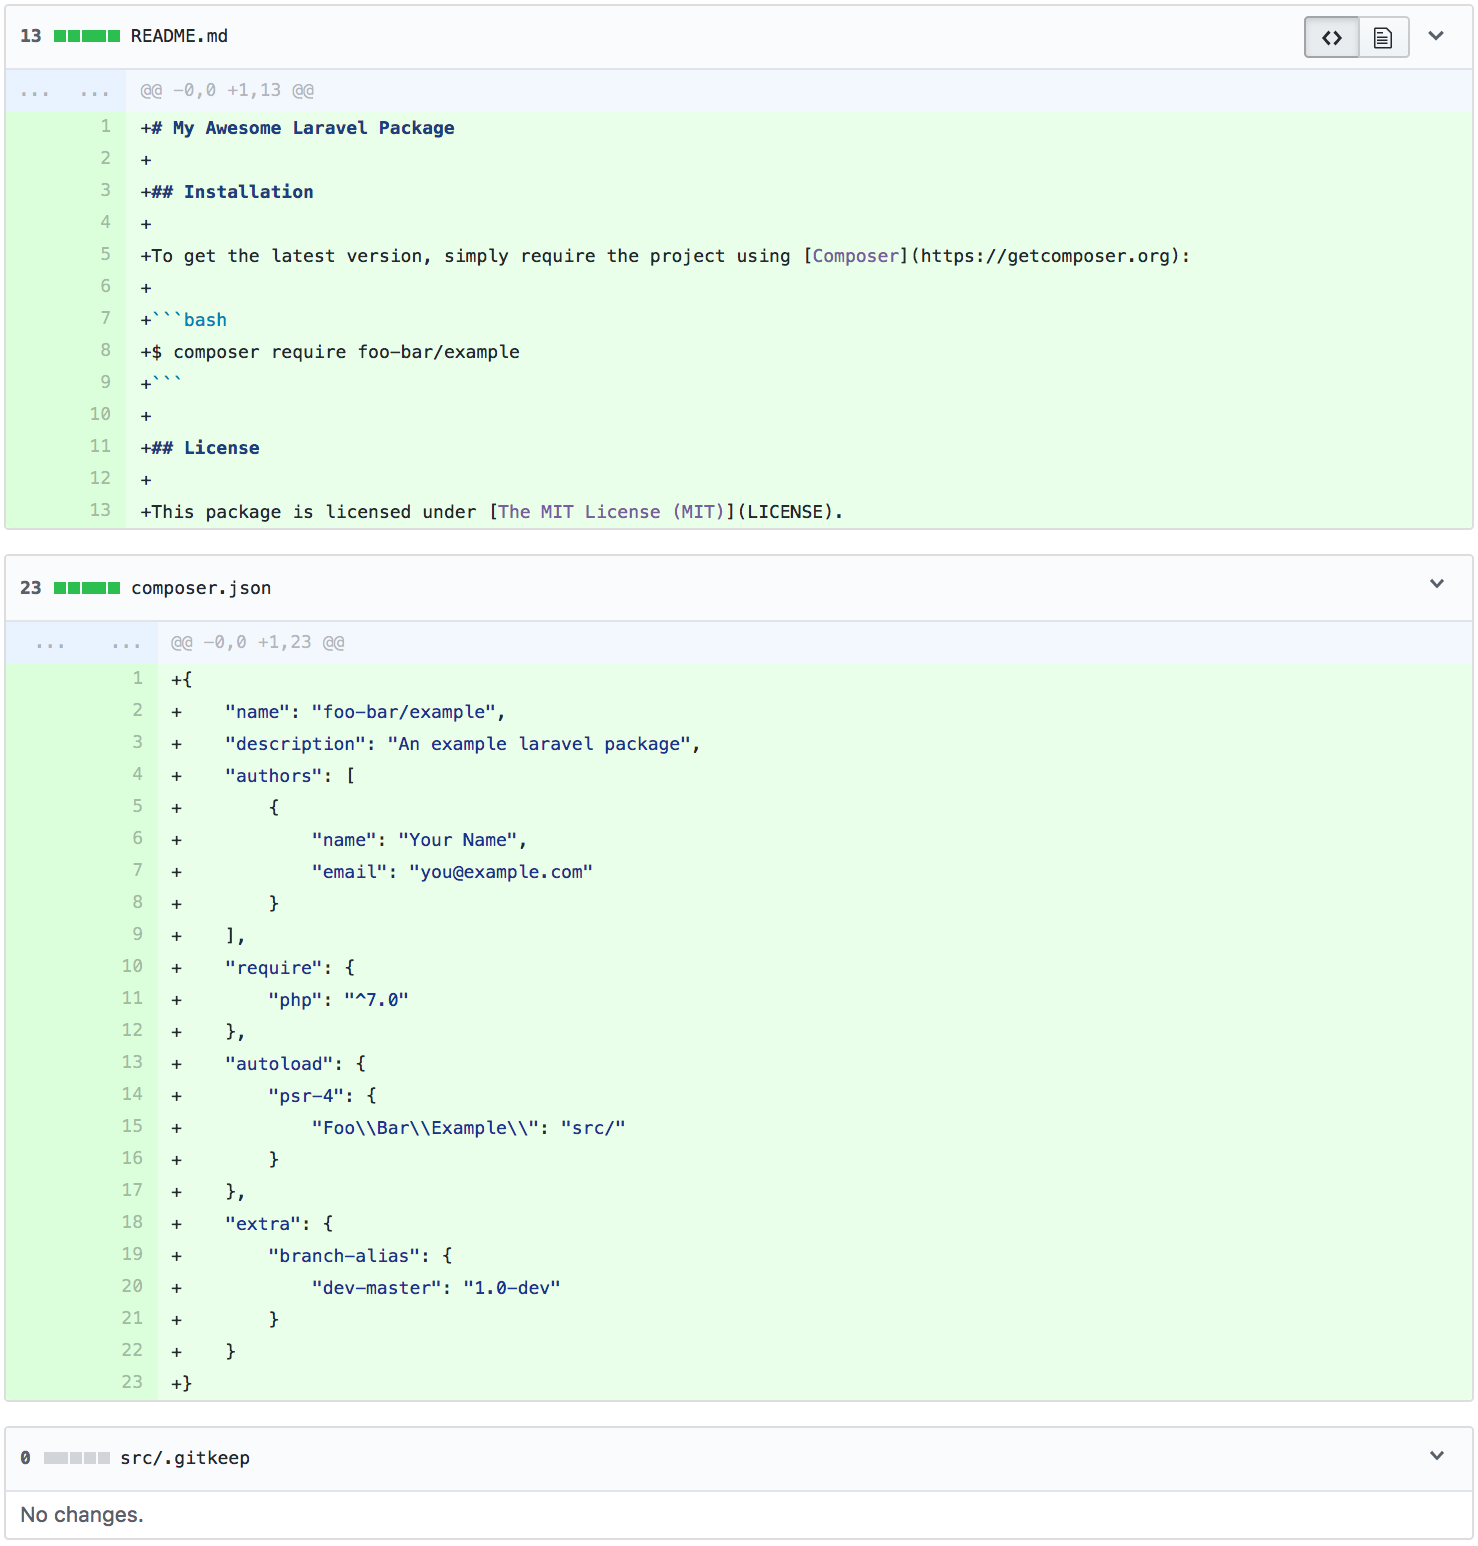Screen dimensions: 1478x1546
Task: Select line number 5 of README.md
Action: (105, 254)
